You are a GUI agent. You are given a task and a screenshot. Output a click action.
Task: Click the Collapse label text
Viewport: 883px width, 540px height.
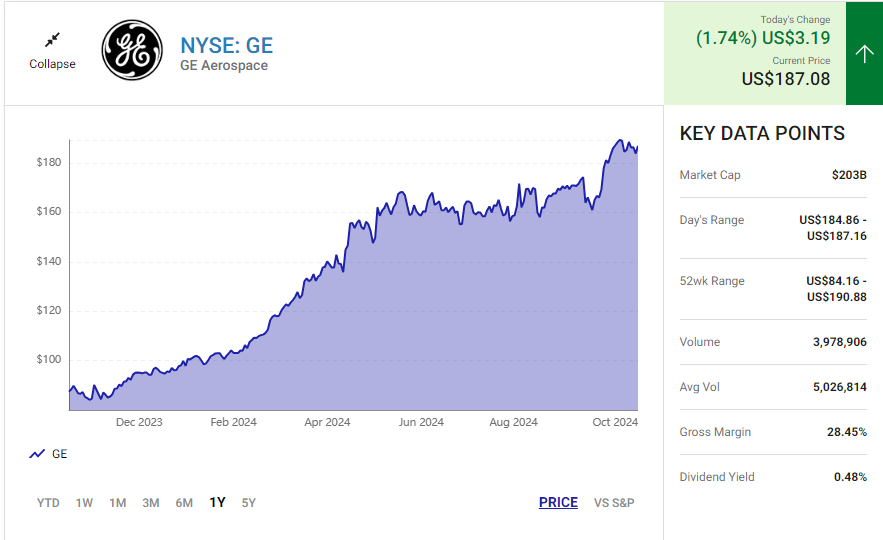pyautogui.click(x=52, y=64)
